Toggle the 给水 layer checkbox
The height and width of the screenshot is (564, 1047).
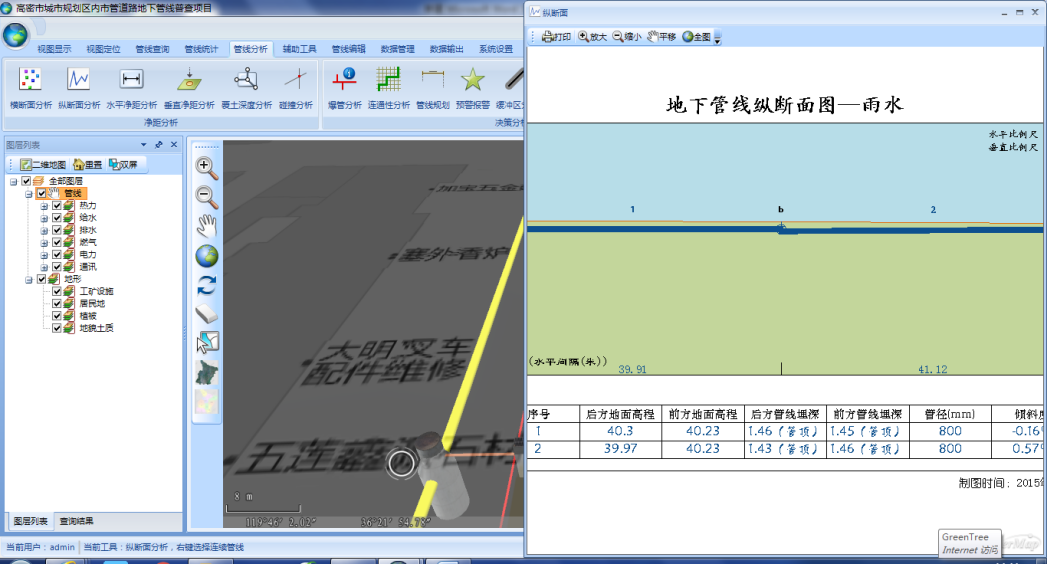[57, 218]
